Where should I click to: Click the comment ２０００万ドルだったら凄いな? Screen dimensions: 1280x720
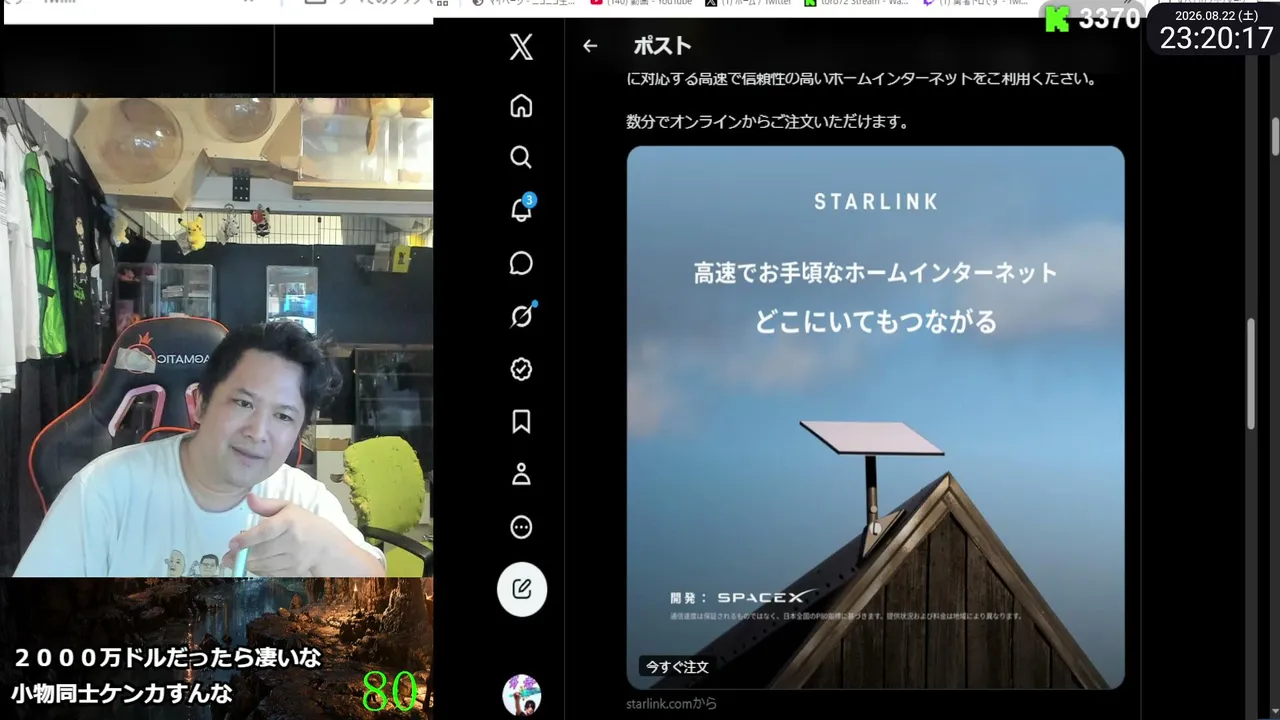click(167, 658)
